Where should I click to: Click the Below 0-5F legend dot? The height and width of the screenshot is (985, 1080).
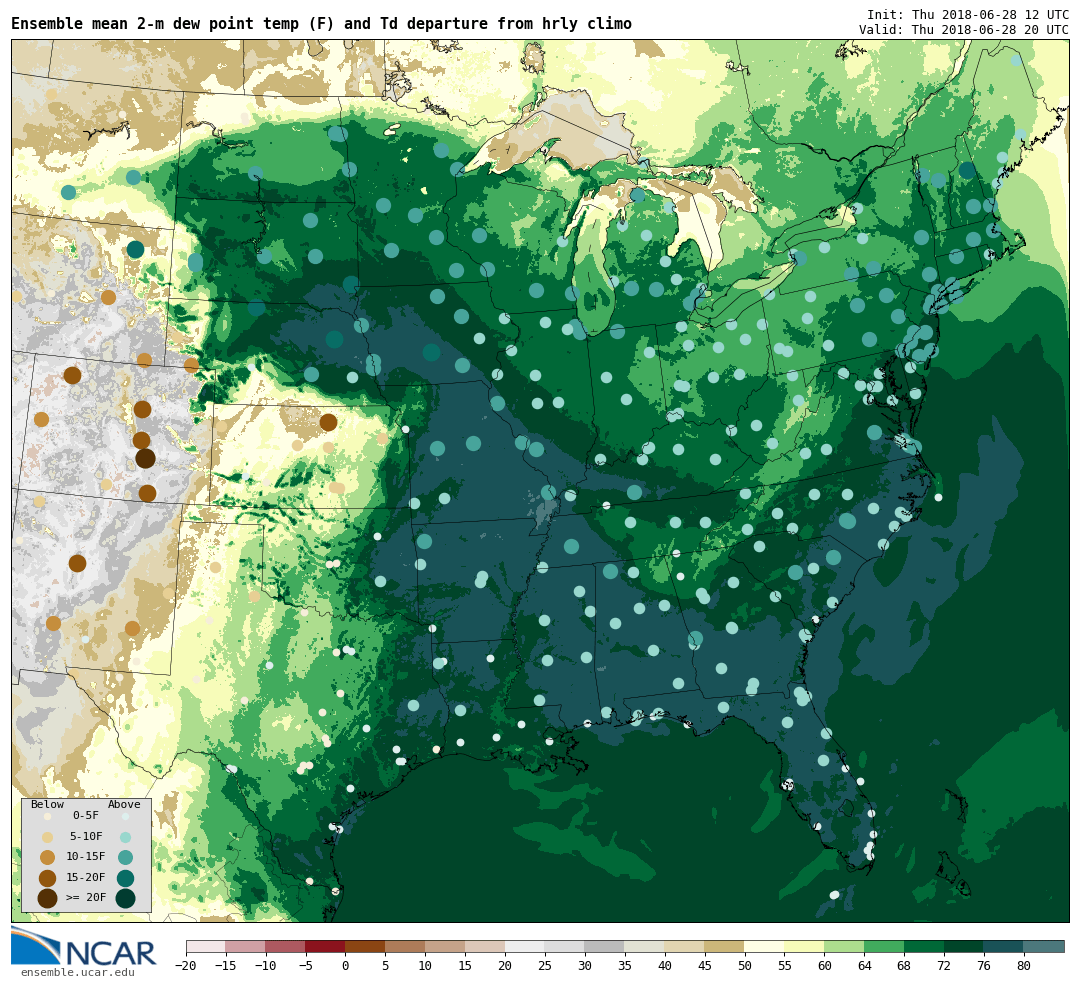click(x=48, y=816)
